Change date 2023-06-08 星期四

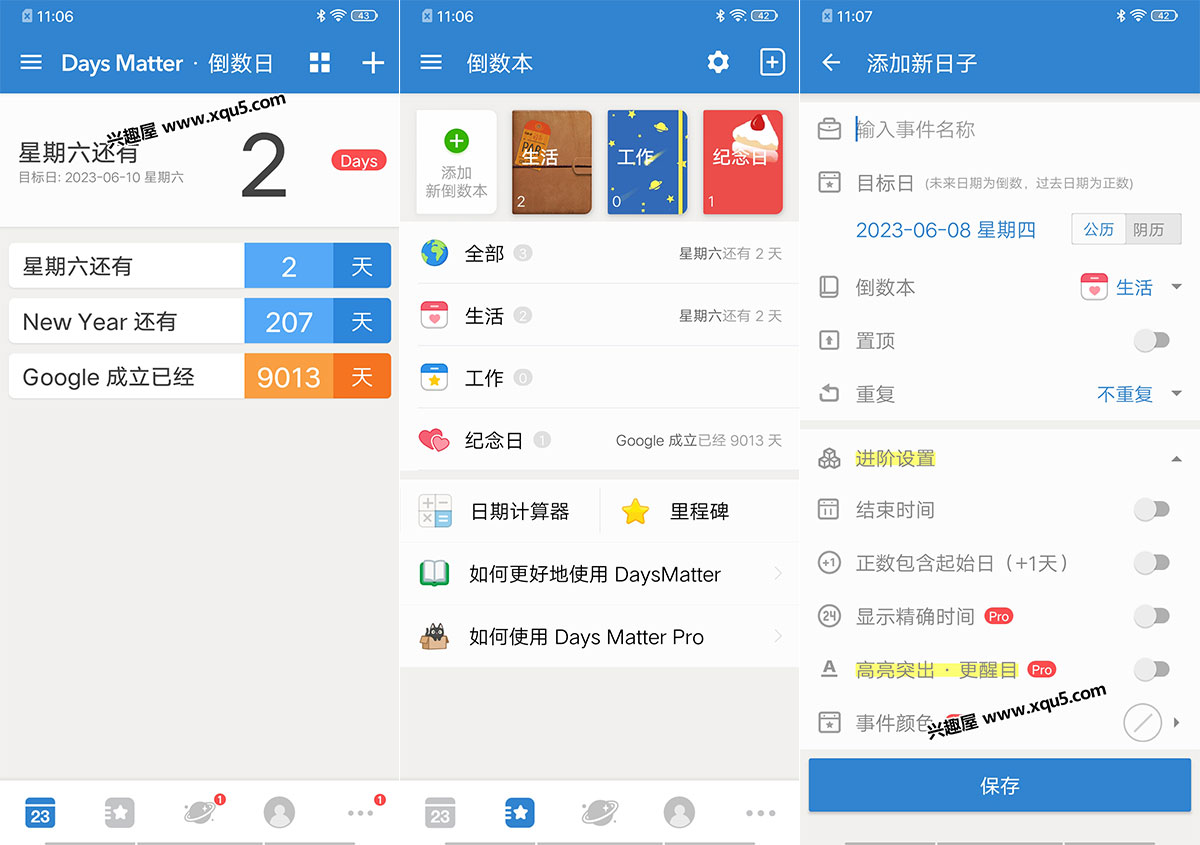tap(945, 230)
